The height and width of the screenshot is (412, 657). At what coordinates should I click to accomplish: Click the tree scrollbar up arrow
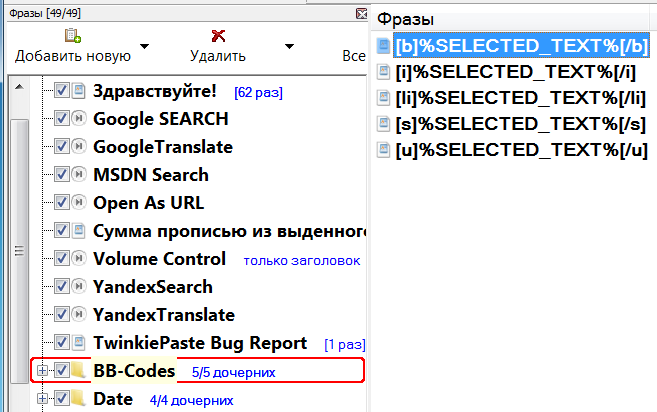(19, 87)
